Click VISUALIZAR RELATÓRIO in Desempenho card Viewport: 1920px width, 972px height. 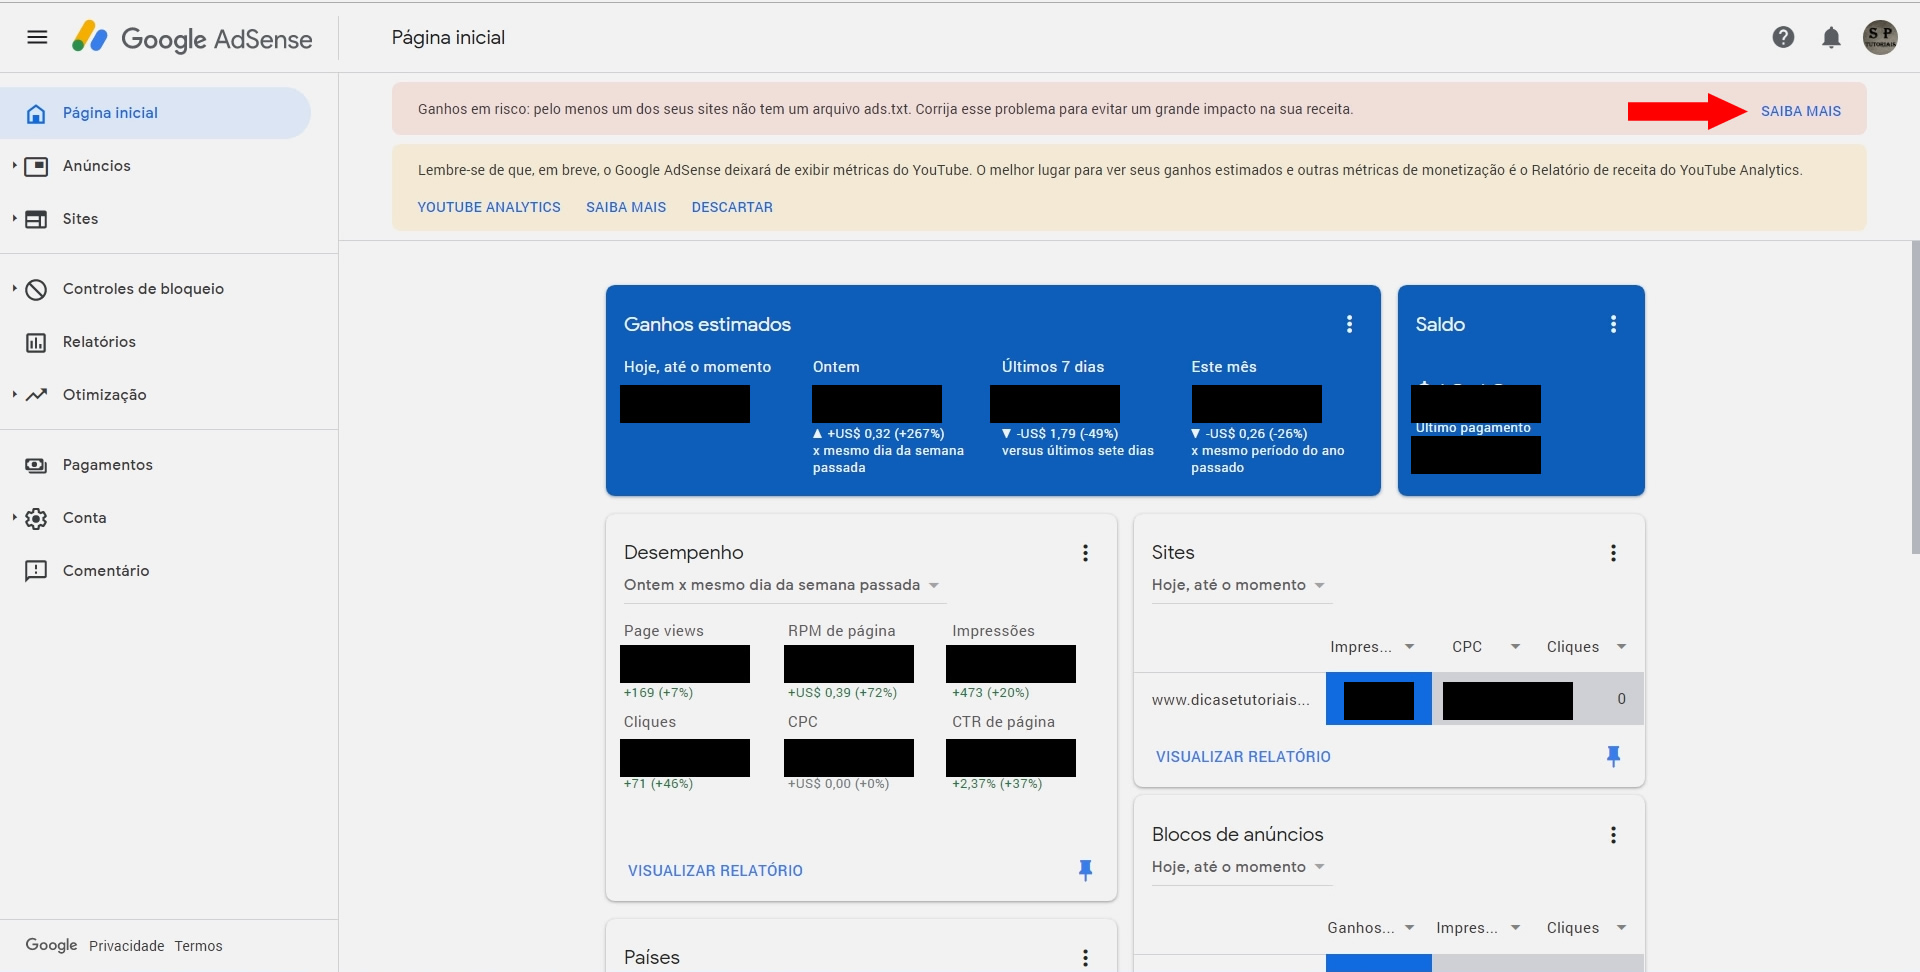click(715, 871)
